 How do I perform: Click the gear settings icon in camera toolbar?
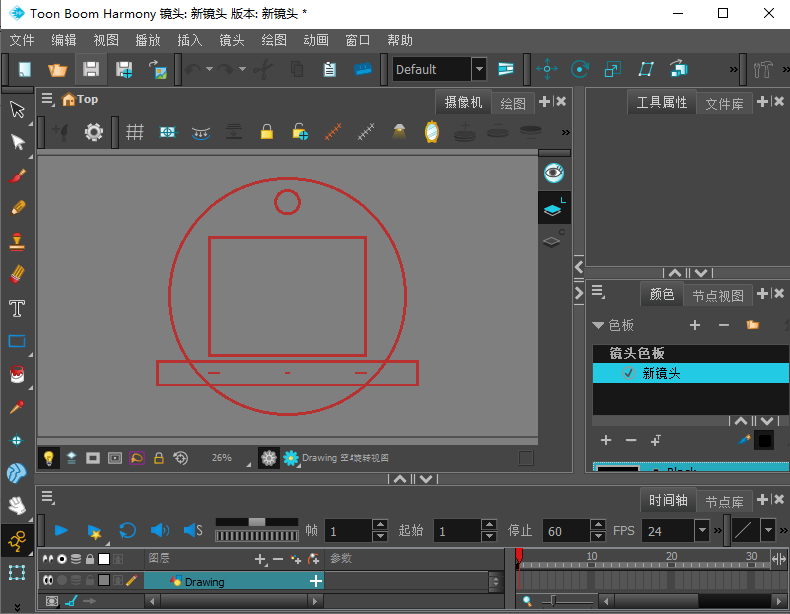tap(94, 132)
